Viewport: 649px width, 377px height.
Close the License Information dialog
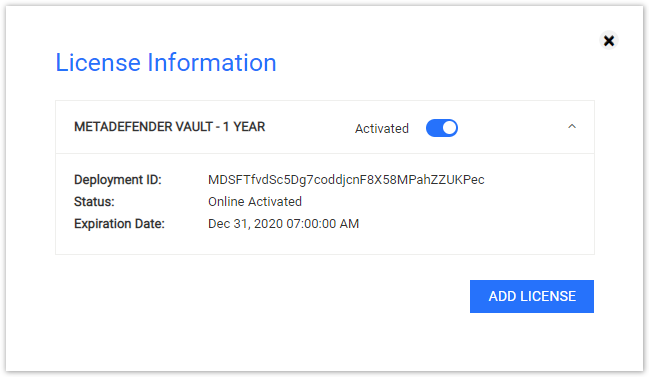click(x=608, y=41)
